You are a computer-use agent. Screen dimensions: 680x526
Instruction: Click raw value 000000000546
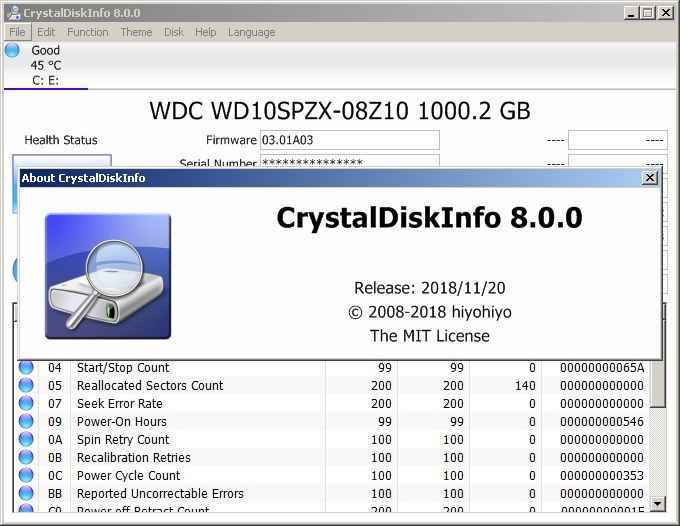point(602,421)
